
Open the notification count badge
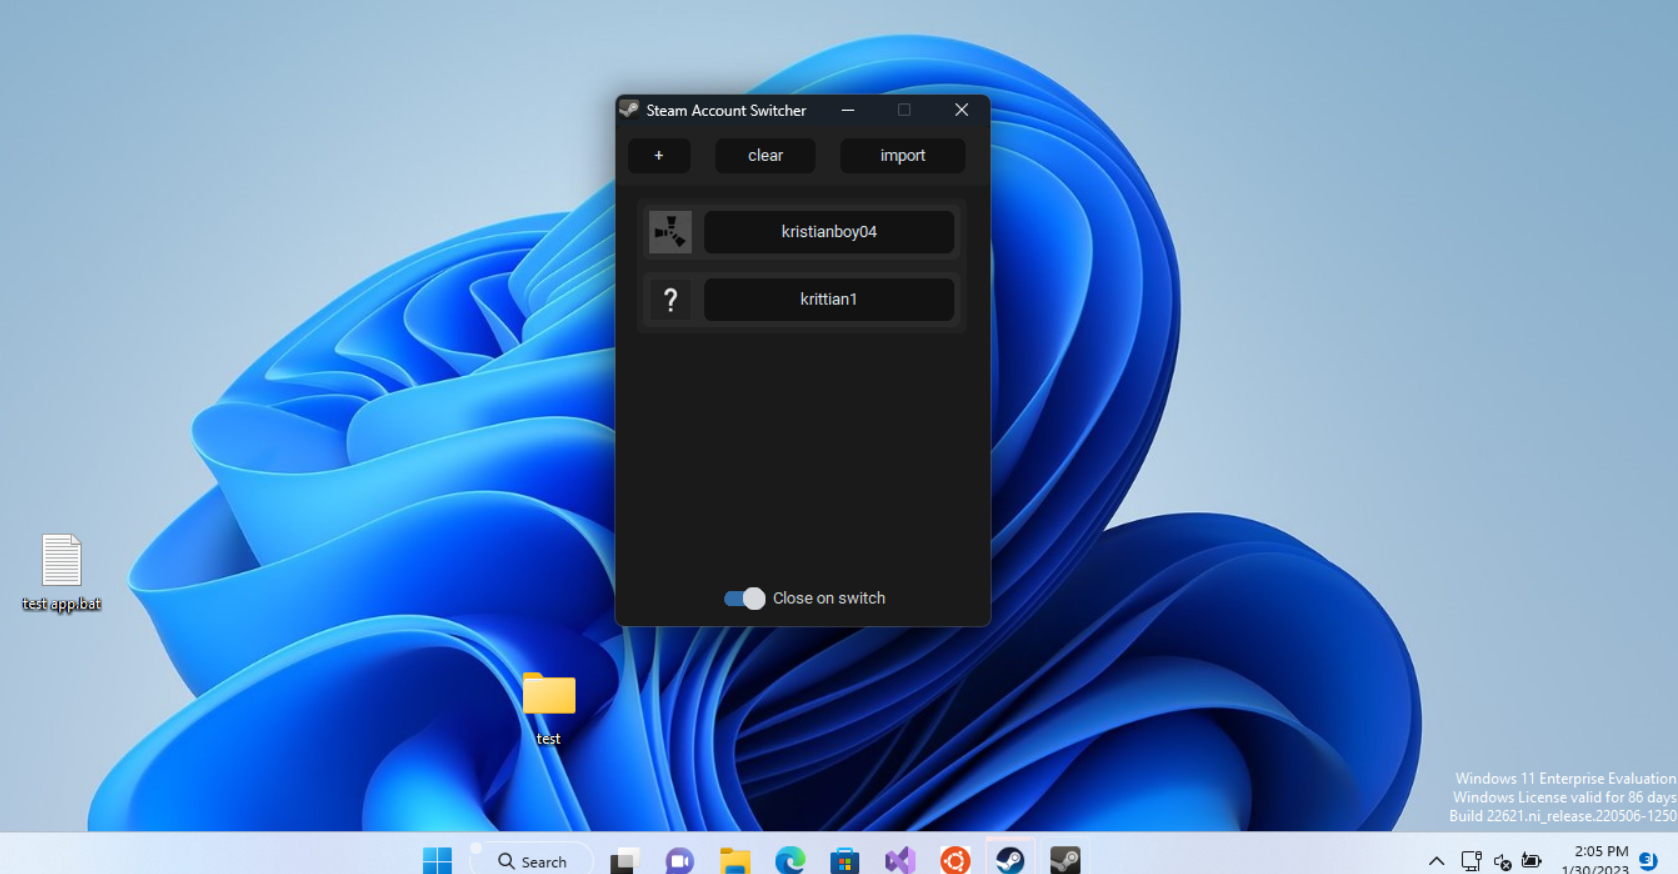pos(1649,860)
